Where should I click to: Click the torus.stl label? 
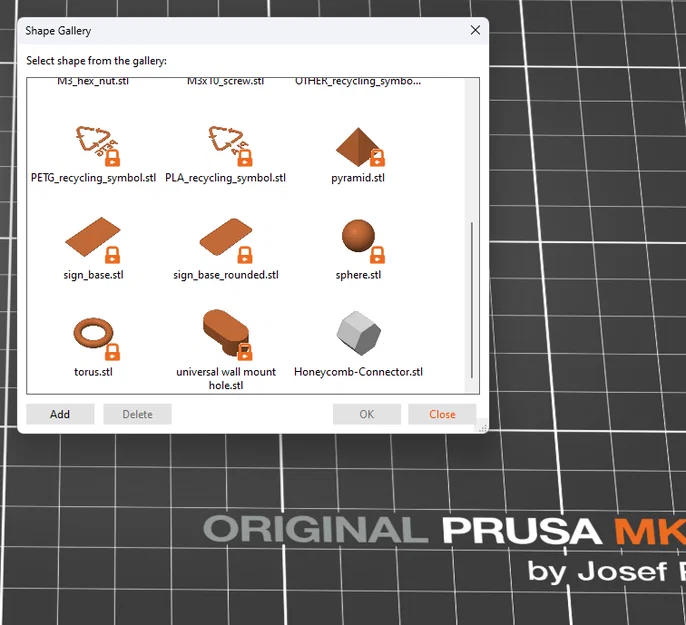tap(93, 372)
